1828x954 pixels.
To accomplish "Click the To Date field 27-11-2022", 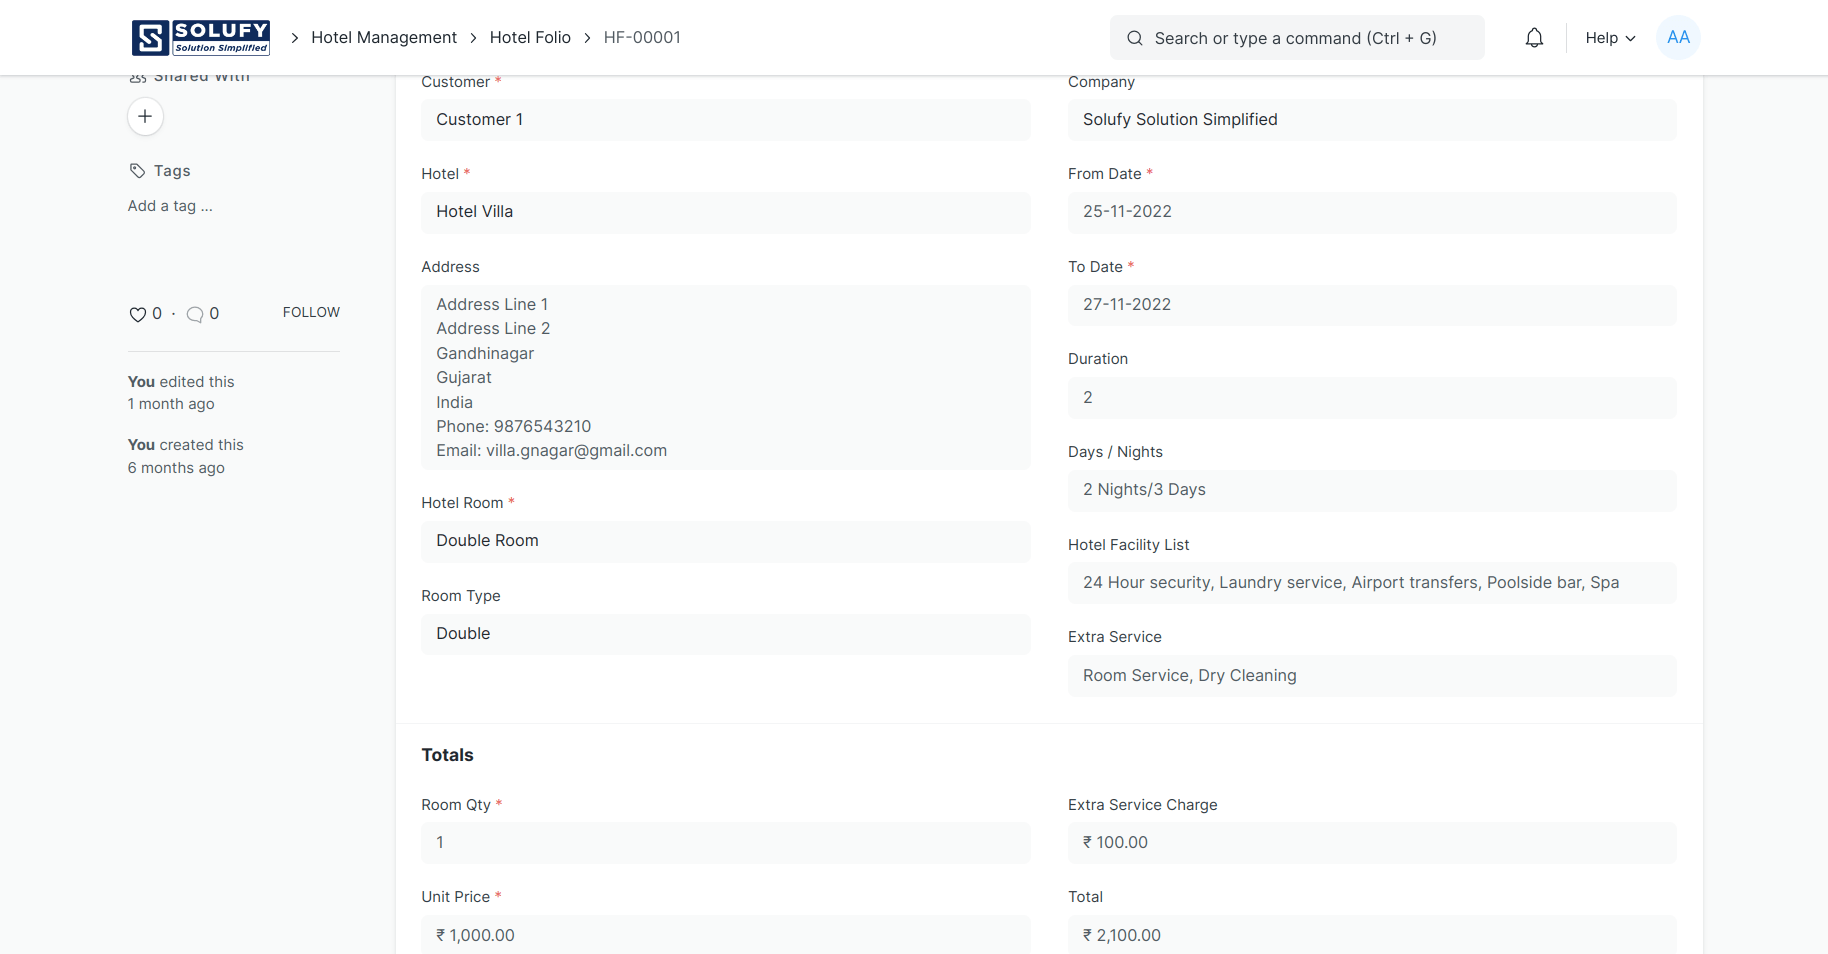I will point(1372,305).
